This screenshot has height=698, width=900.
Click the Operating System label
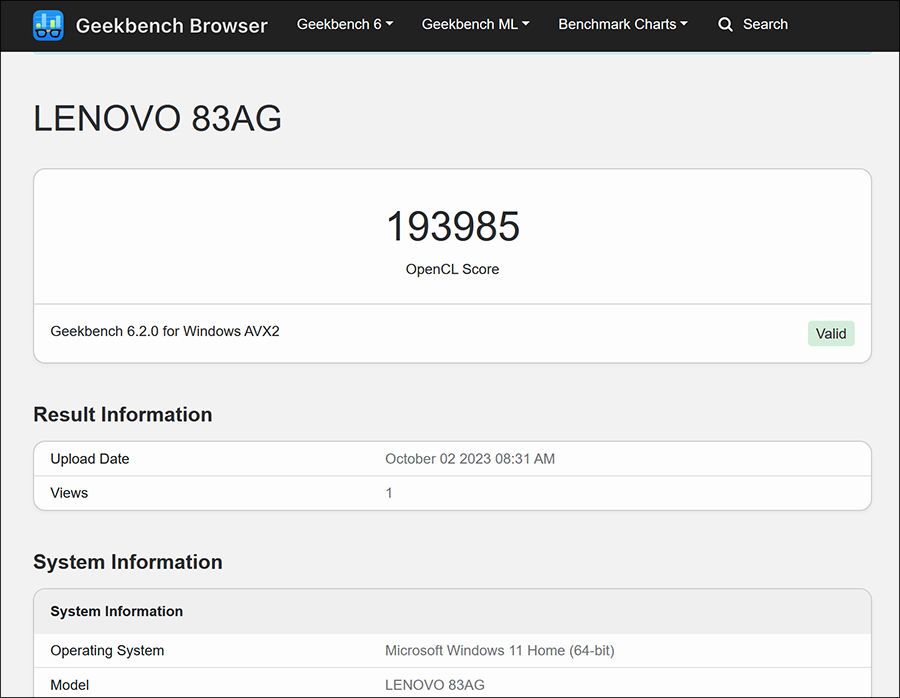pos(107,650)
